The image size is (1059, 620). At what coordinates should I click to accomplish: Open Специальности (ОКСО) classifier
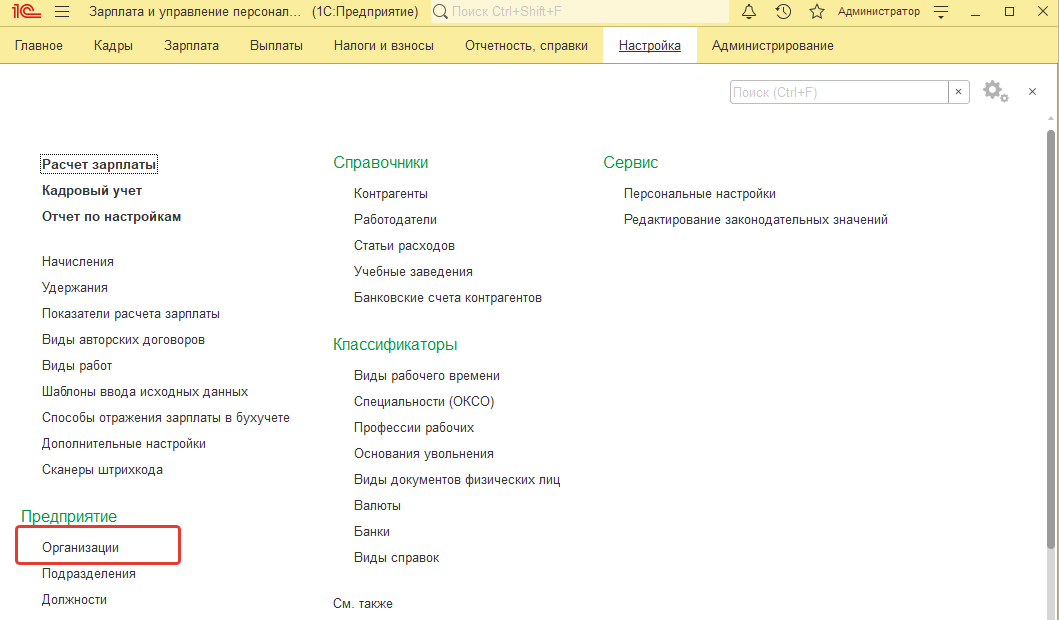[x=424, y=402]
